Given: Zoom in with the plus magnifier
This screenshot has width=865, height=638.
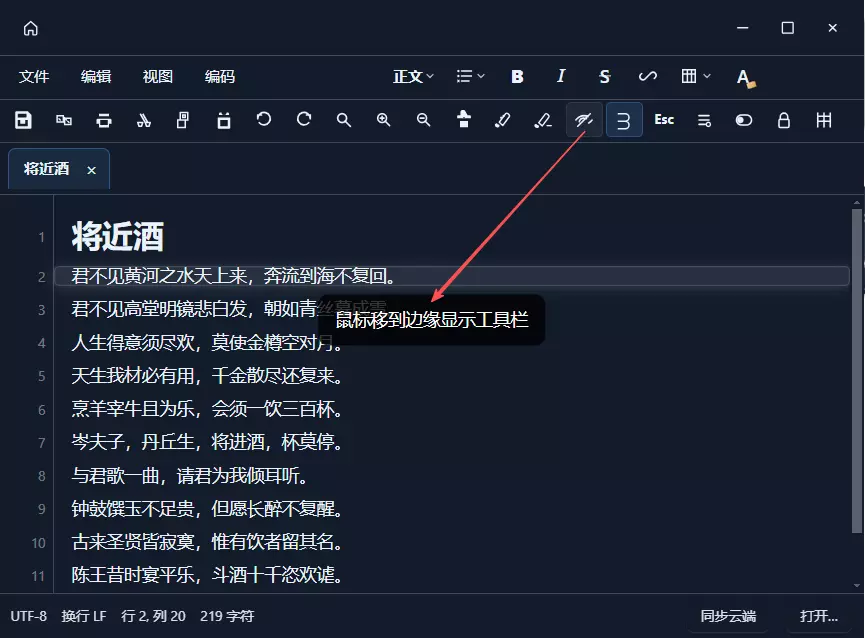Looking at the screenshot, I should click(383, 120).
